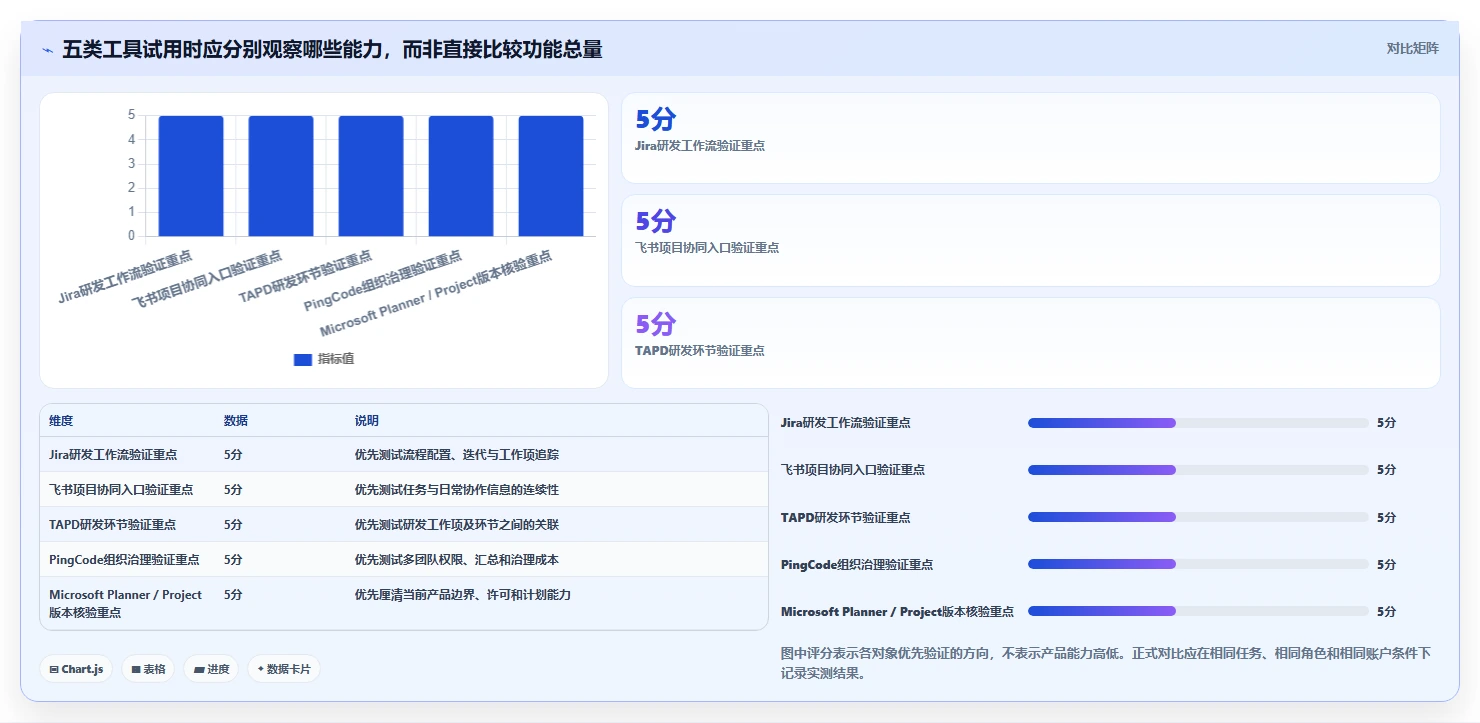1480x723 pixels.
Task: Click the footnote starting 图中评分表示各对象优先验证的方向
Action: [1106, 663]
